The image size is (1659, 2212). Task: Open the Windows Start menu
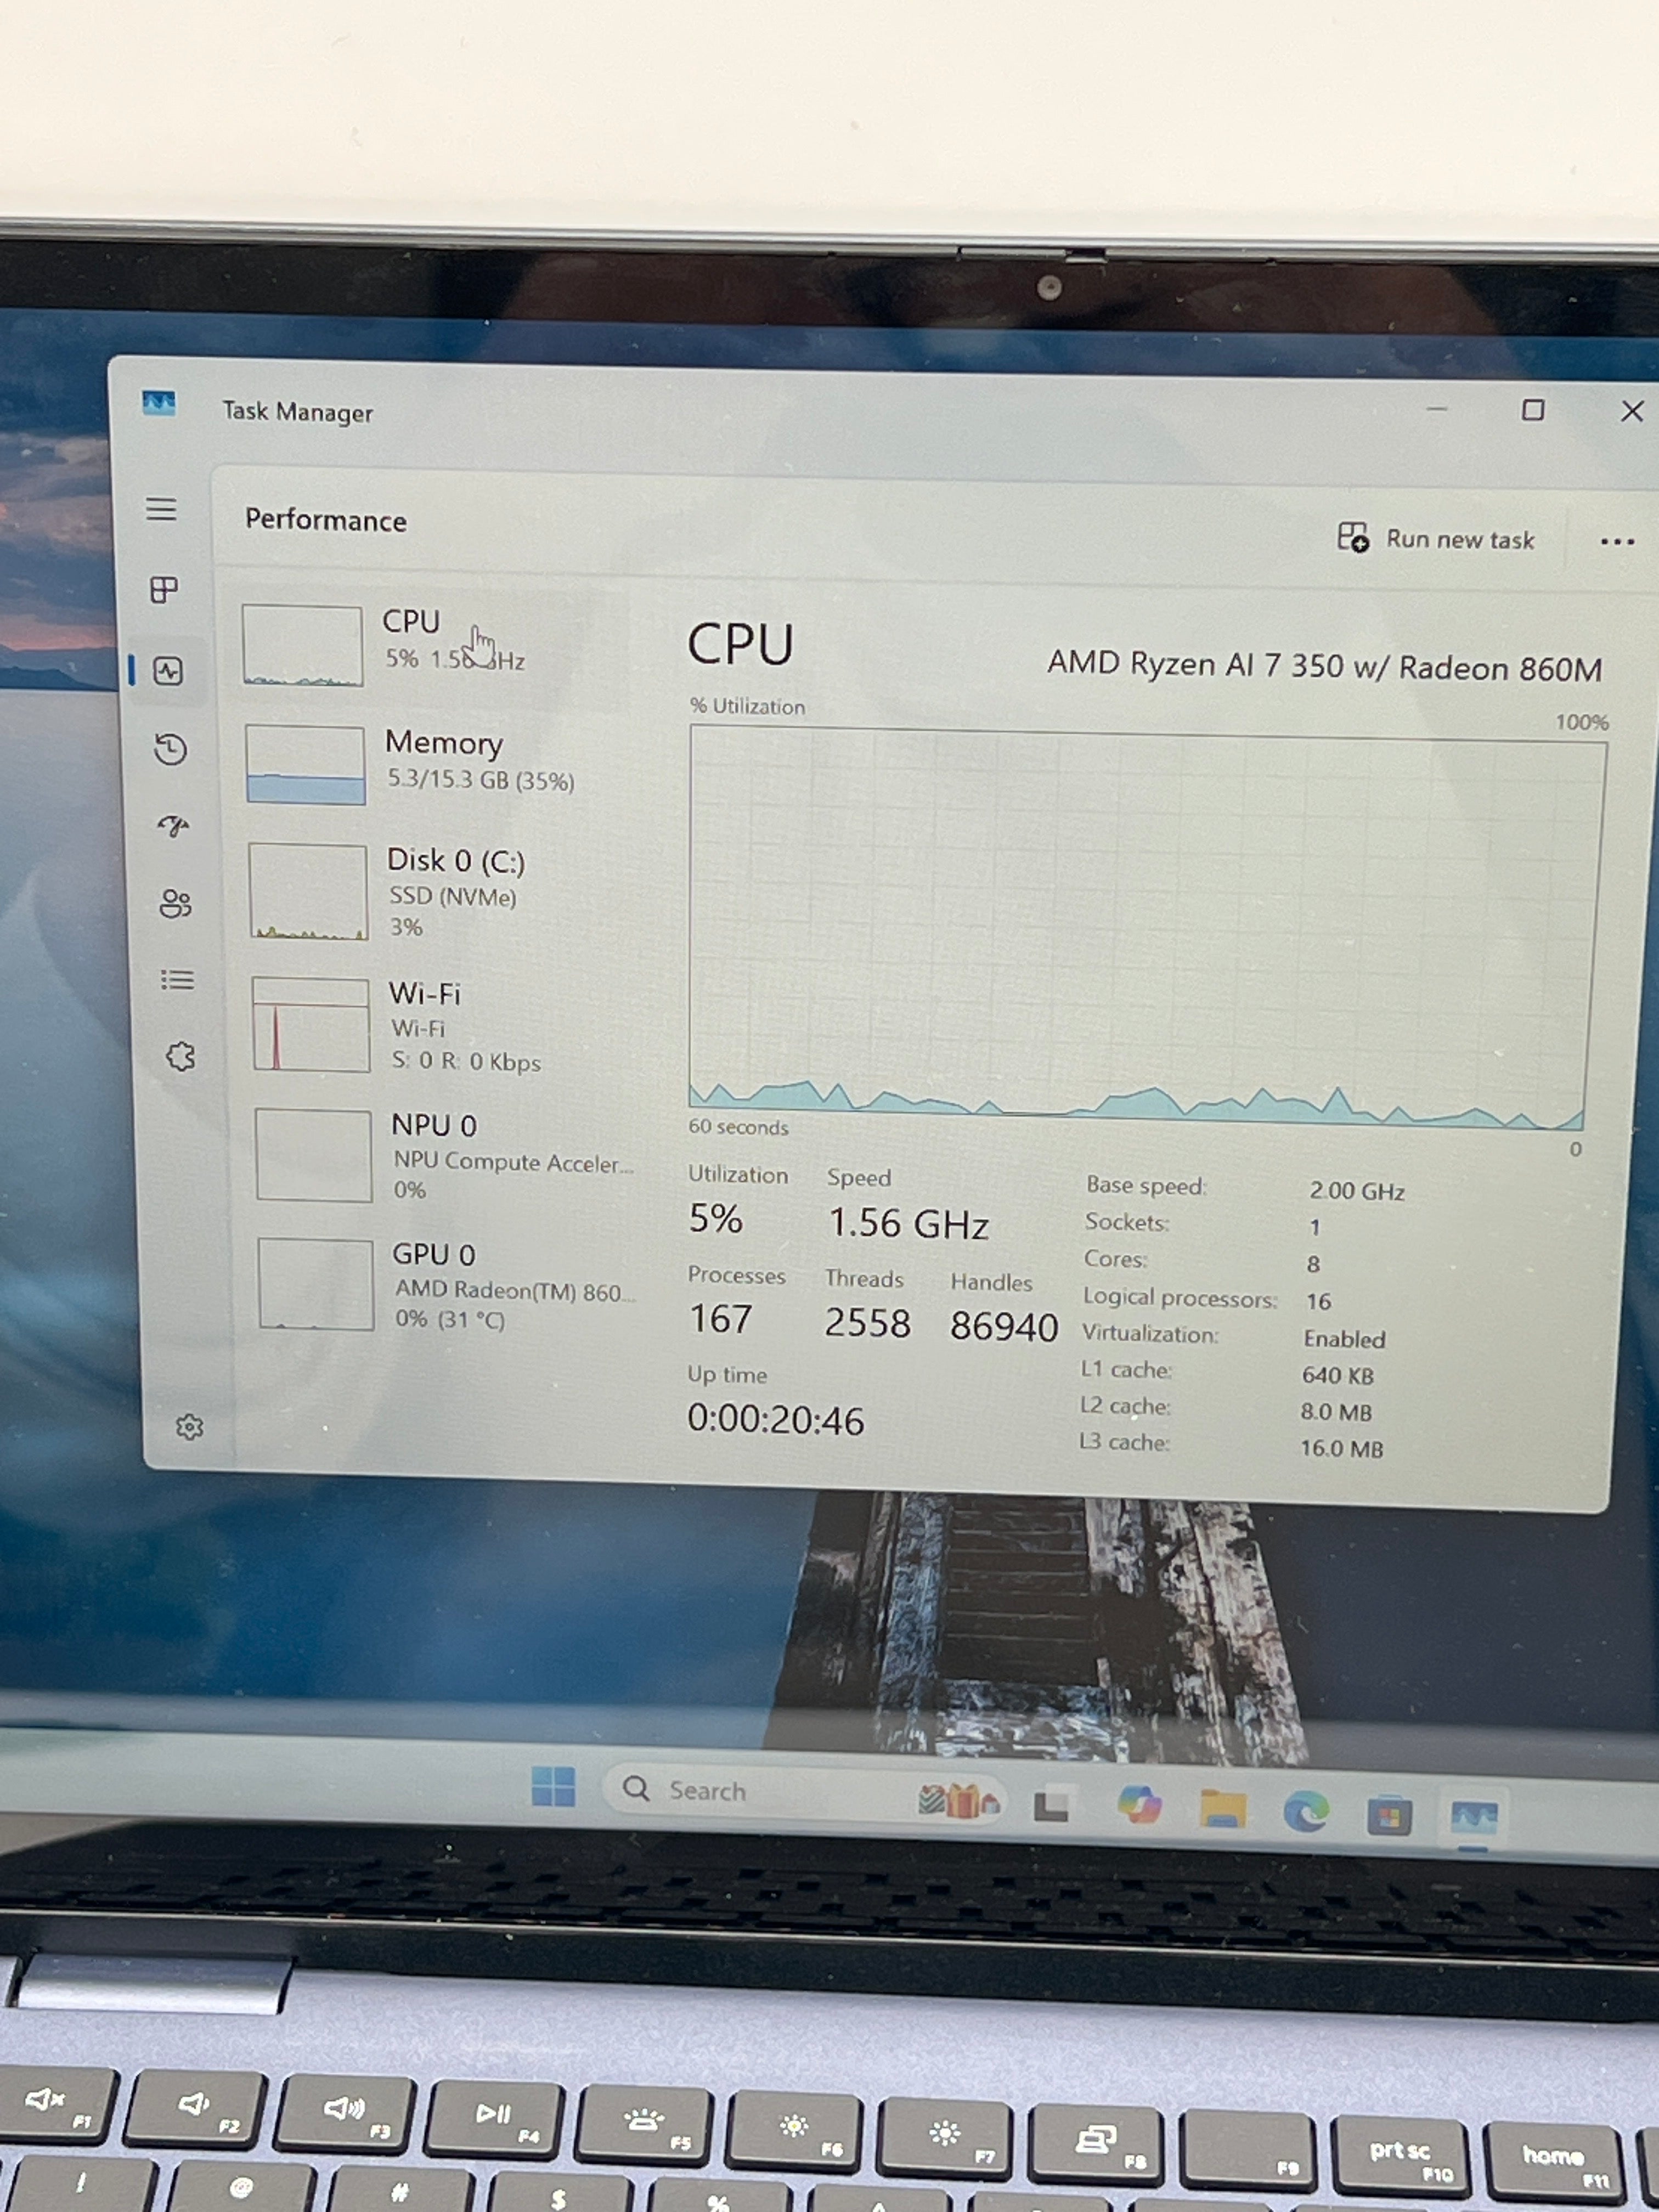click(x=553, y=1786)
